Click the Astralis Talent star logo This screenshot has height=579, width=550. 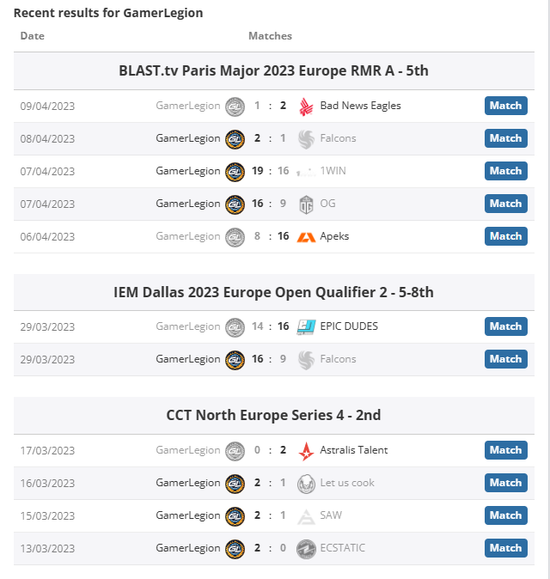point(306,451)
